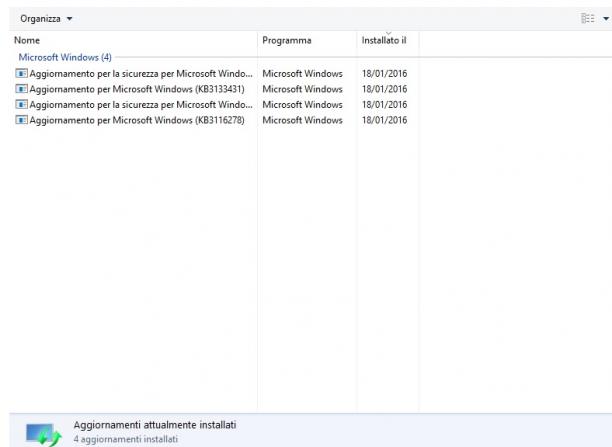612x447 pixels.
Task: Open the Organizza dropdown menu
Action: (46, 19)
